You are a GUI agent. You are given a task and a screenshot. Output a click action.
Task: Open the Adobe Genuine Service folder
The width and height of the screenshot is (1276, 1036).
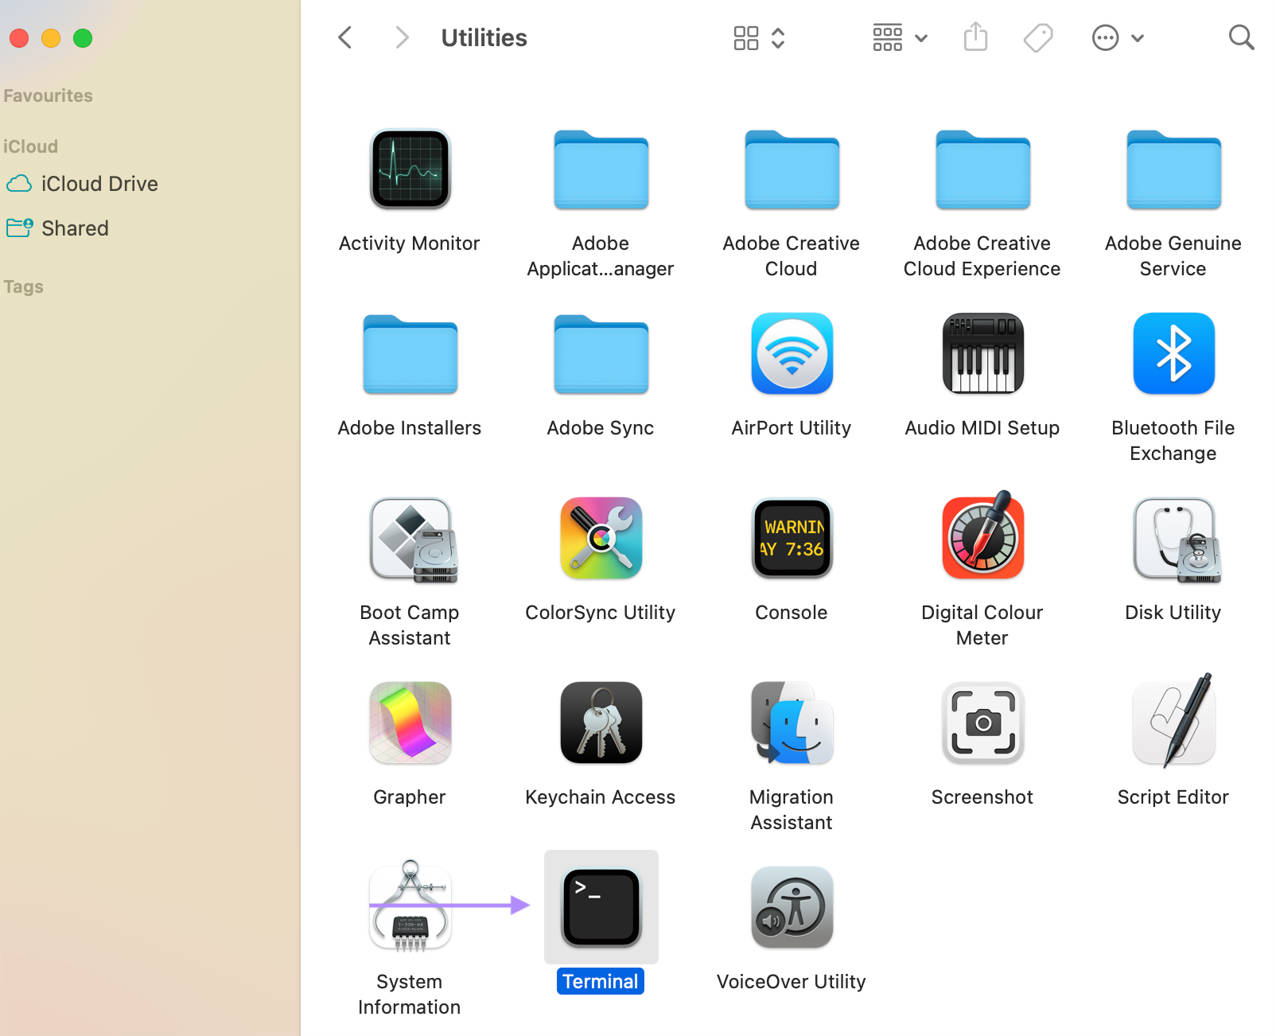[1174, 169]
